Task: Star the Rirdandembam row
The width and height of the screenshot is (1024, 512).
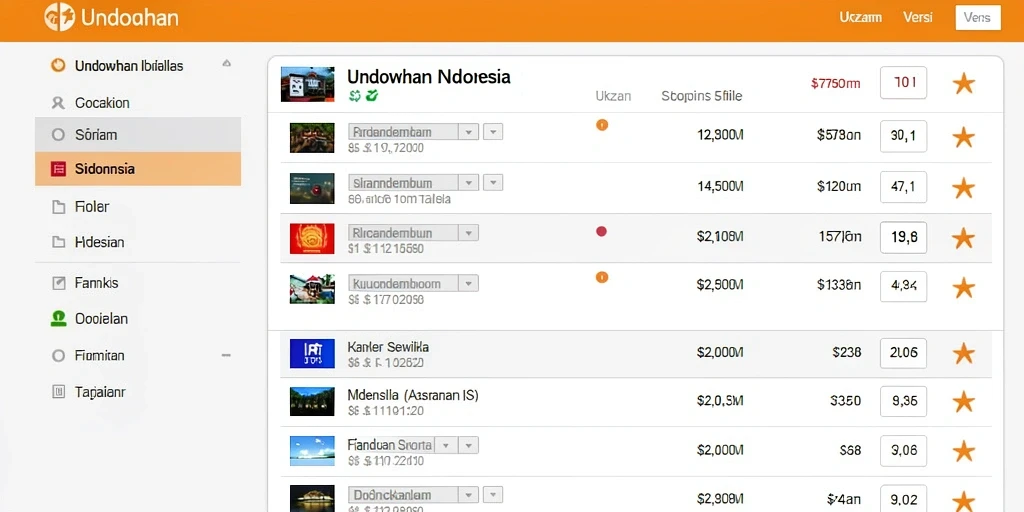Action: pyautogui.click(x=963, y=137)
